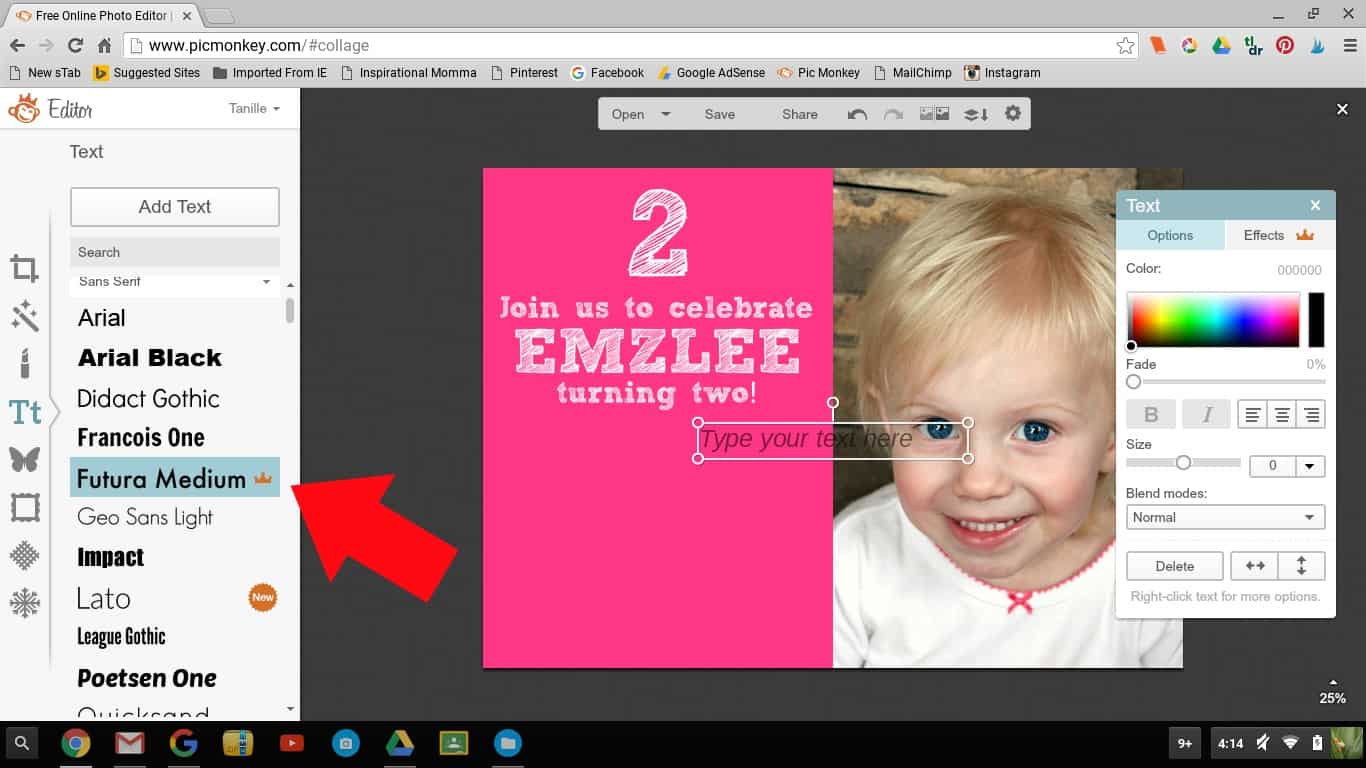Click the Add Text button
This screenshot has width=1366, height=768.
point(175,207)
